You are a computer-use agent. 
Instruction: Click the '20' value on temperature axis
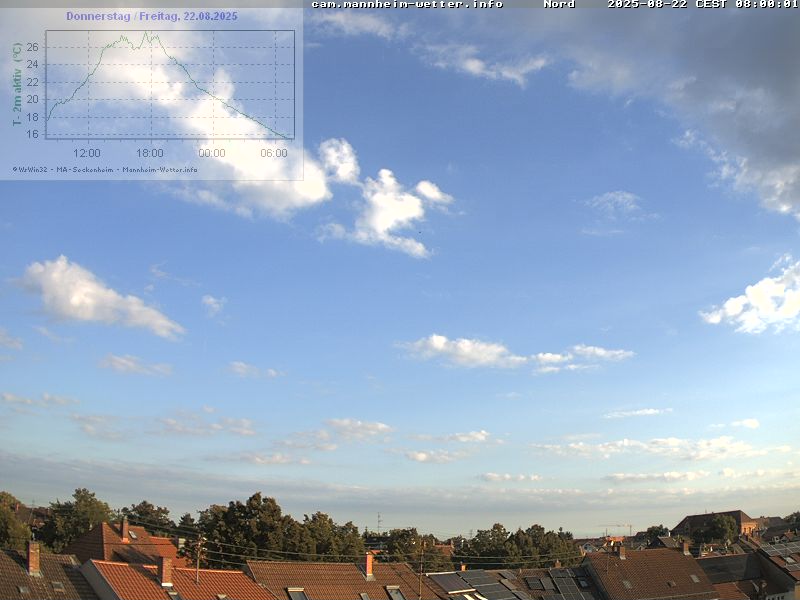tap(33, 99)
